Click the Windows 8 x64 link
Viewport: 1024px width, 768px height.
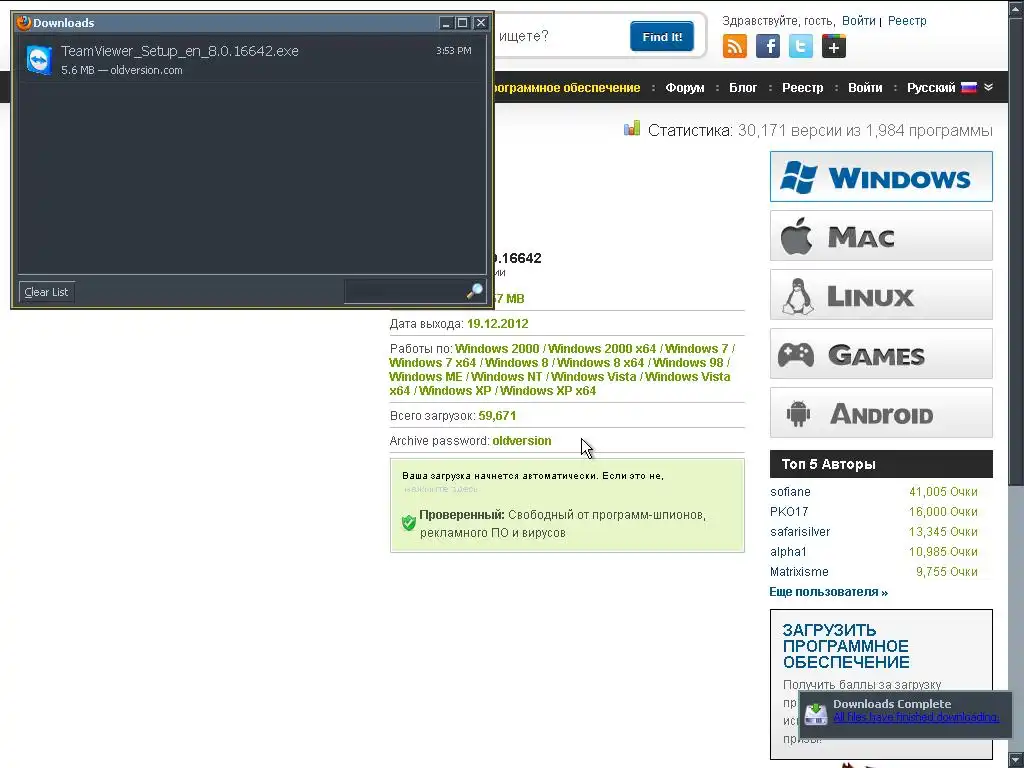point(600,362)
